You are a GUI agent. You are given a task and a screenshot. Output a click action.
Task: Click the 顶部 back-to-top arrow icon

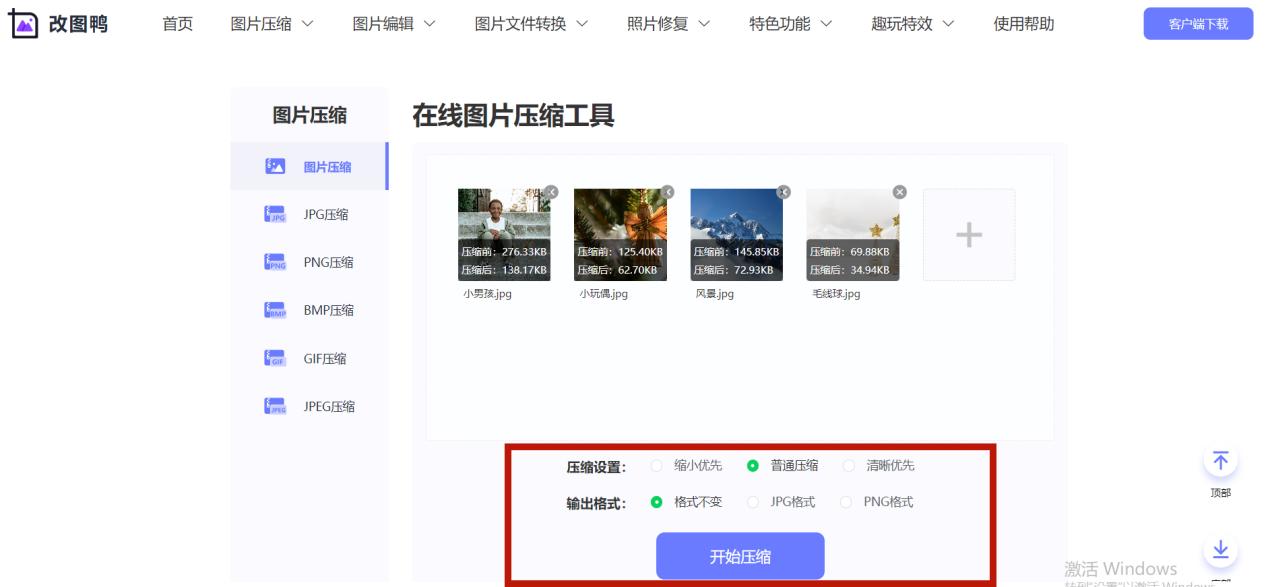[x=1221, y=462]
